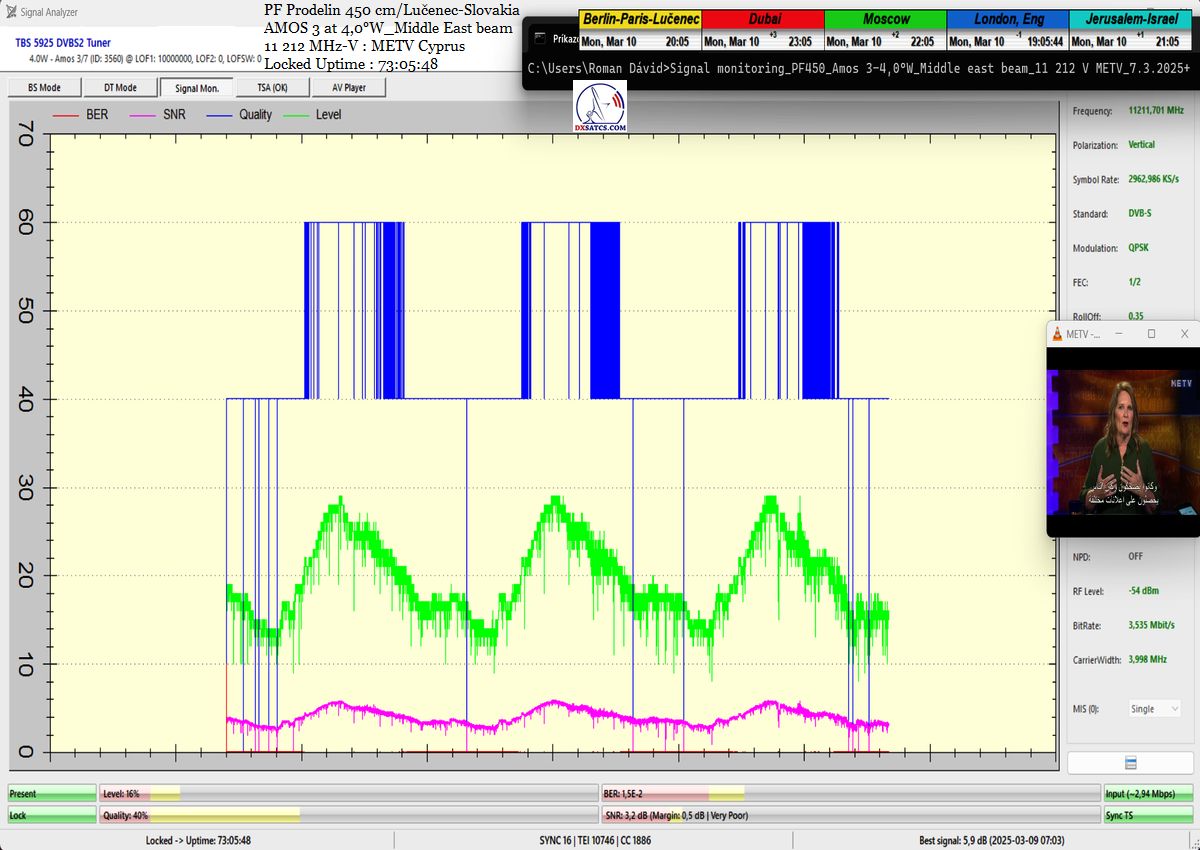This screenshot has width=1200, height=850.
Task: Click the VLC cone icon in METV window
Action: (1058, 333)
